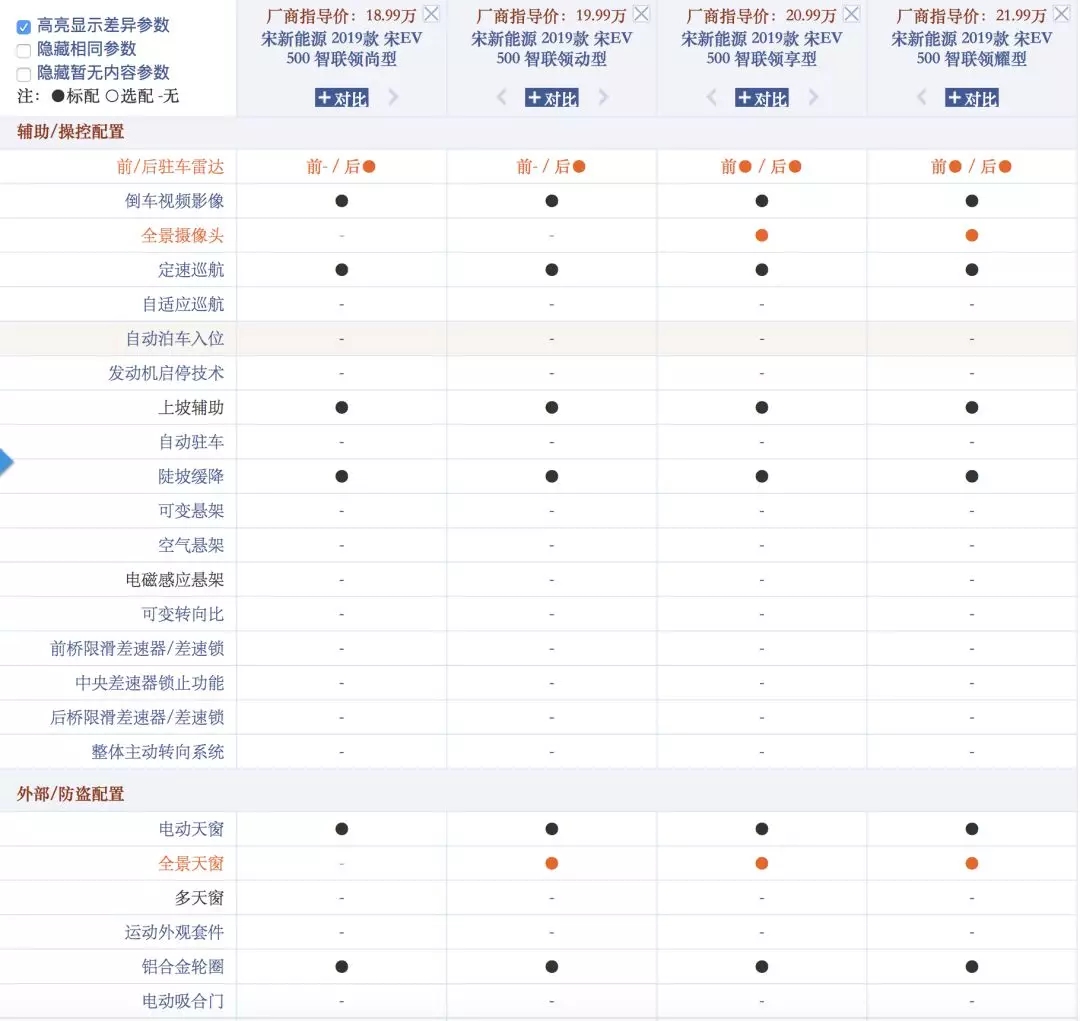The image size is (1080, 1021).
Task: Click the 前/后驻车雷达 parameter label
Action: tap(170, 167)
